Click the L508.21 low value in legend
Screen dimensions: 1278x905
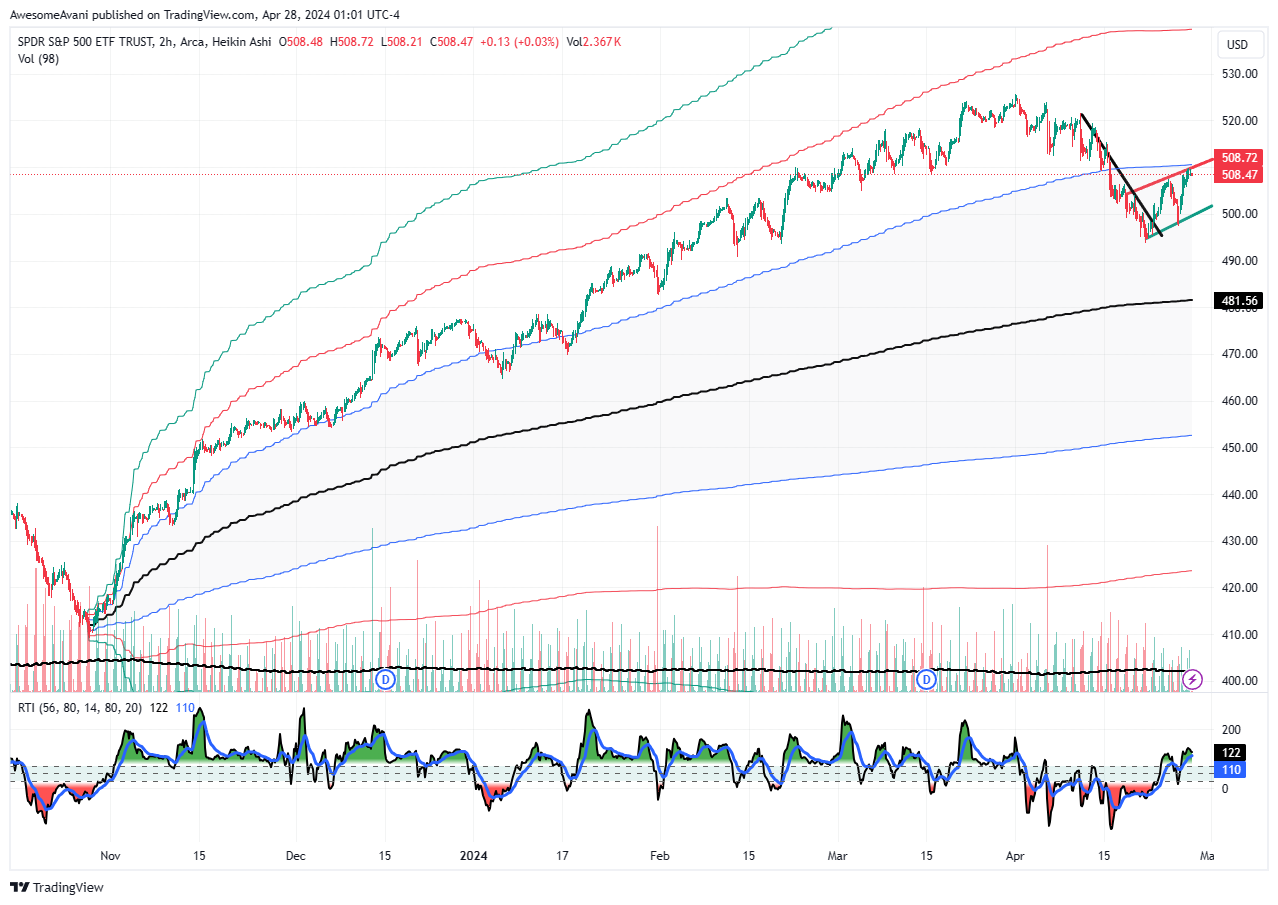401,42
